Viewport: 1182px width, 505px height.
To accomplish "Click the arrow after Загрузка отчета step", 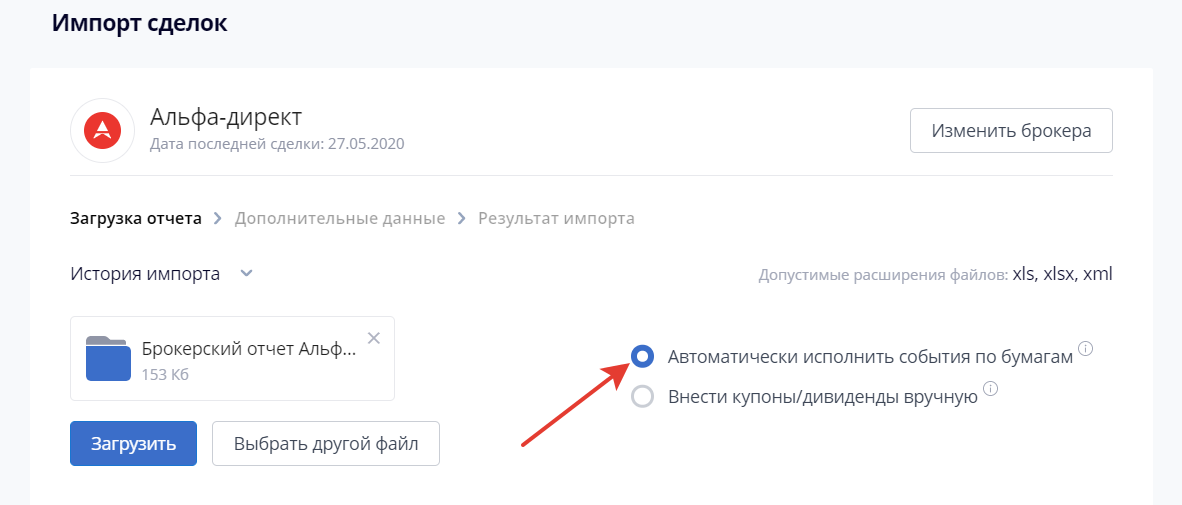I will [x=218, y=218].
